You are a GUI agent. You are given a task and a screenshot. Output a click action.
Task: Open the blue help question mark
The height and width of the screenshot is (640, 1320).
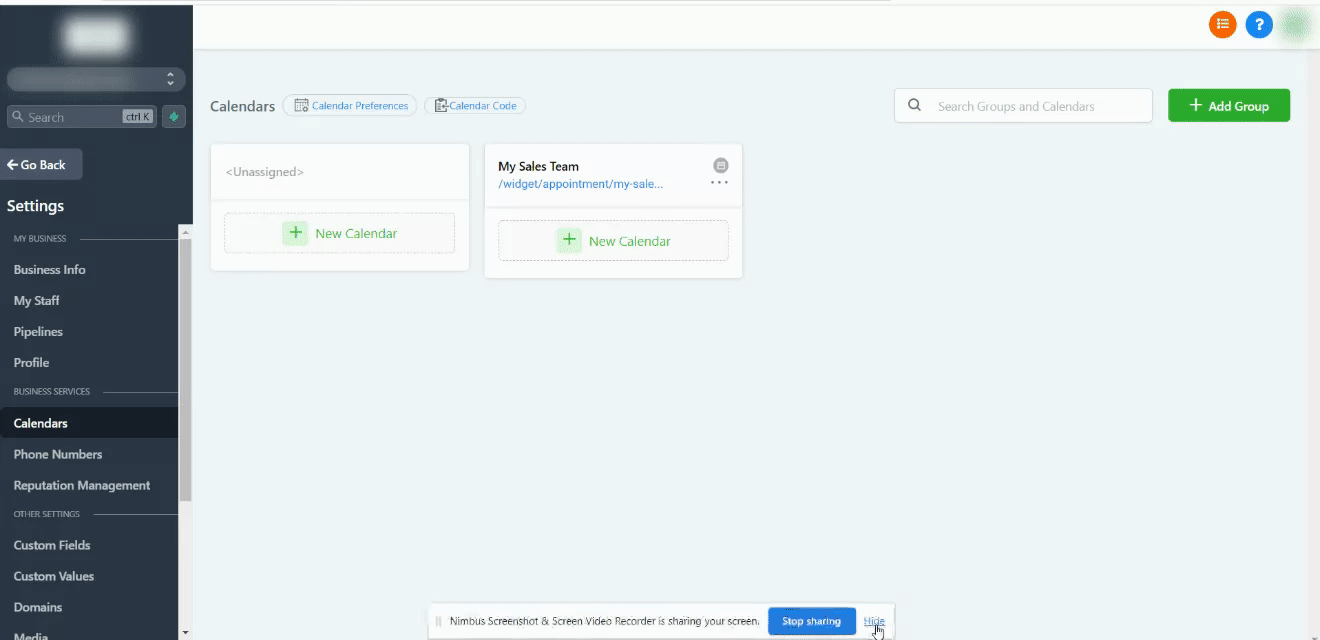[x=1259, y=24]
